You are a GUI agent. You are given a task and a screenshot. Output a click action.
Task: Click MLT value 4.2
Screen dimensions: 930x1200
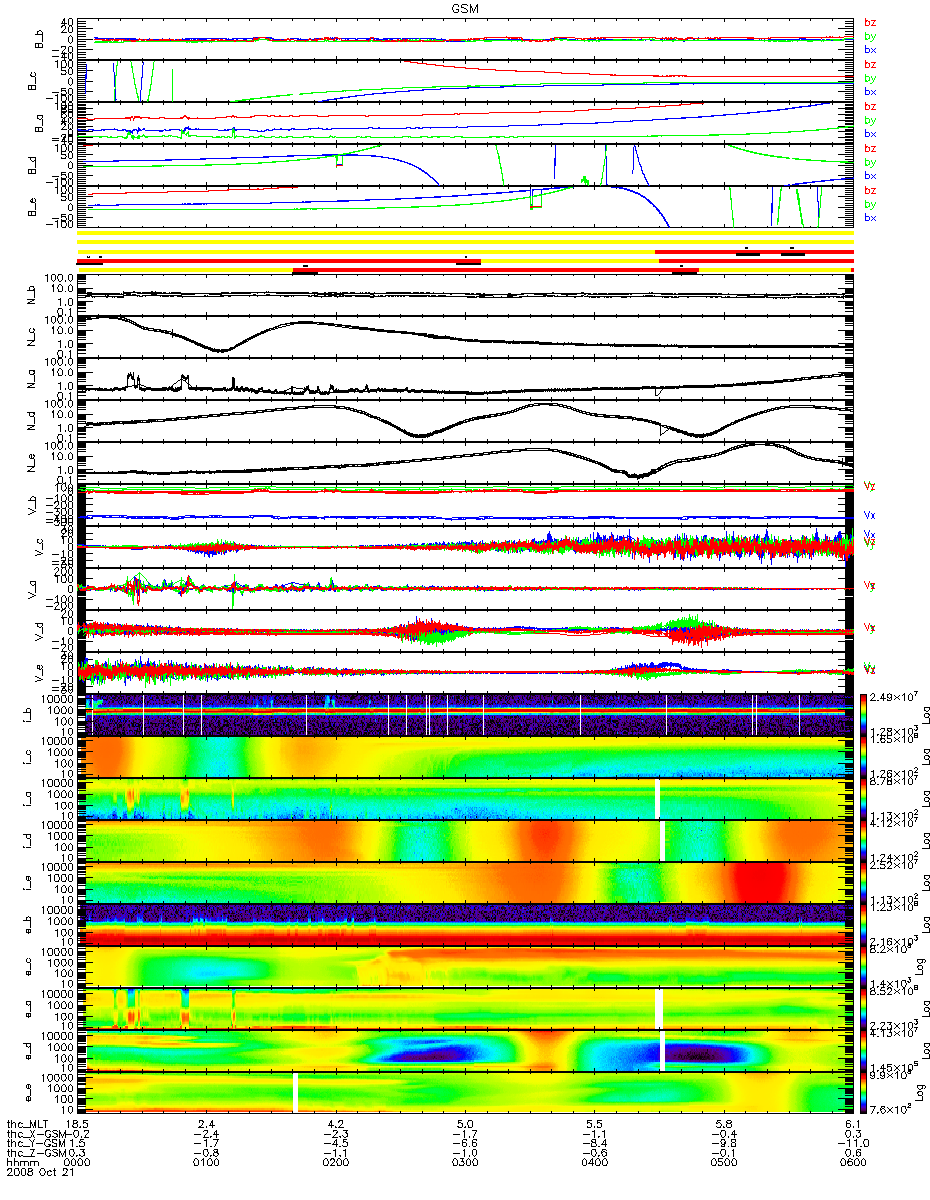[336, 1125]
